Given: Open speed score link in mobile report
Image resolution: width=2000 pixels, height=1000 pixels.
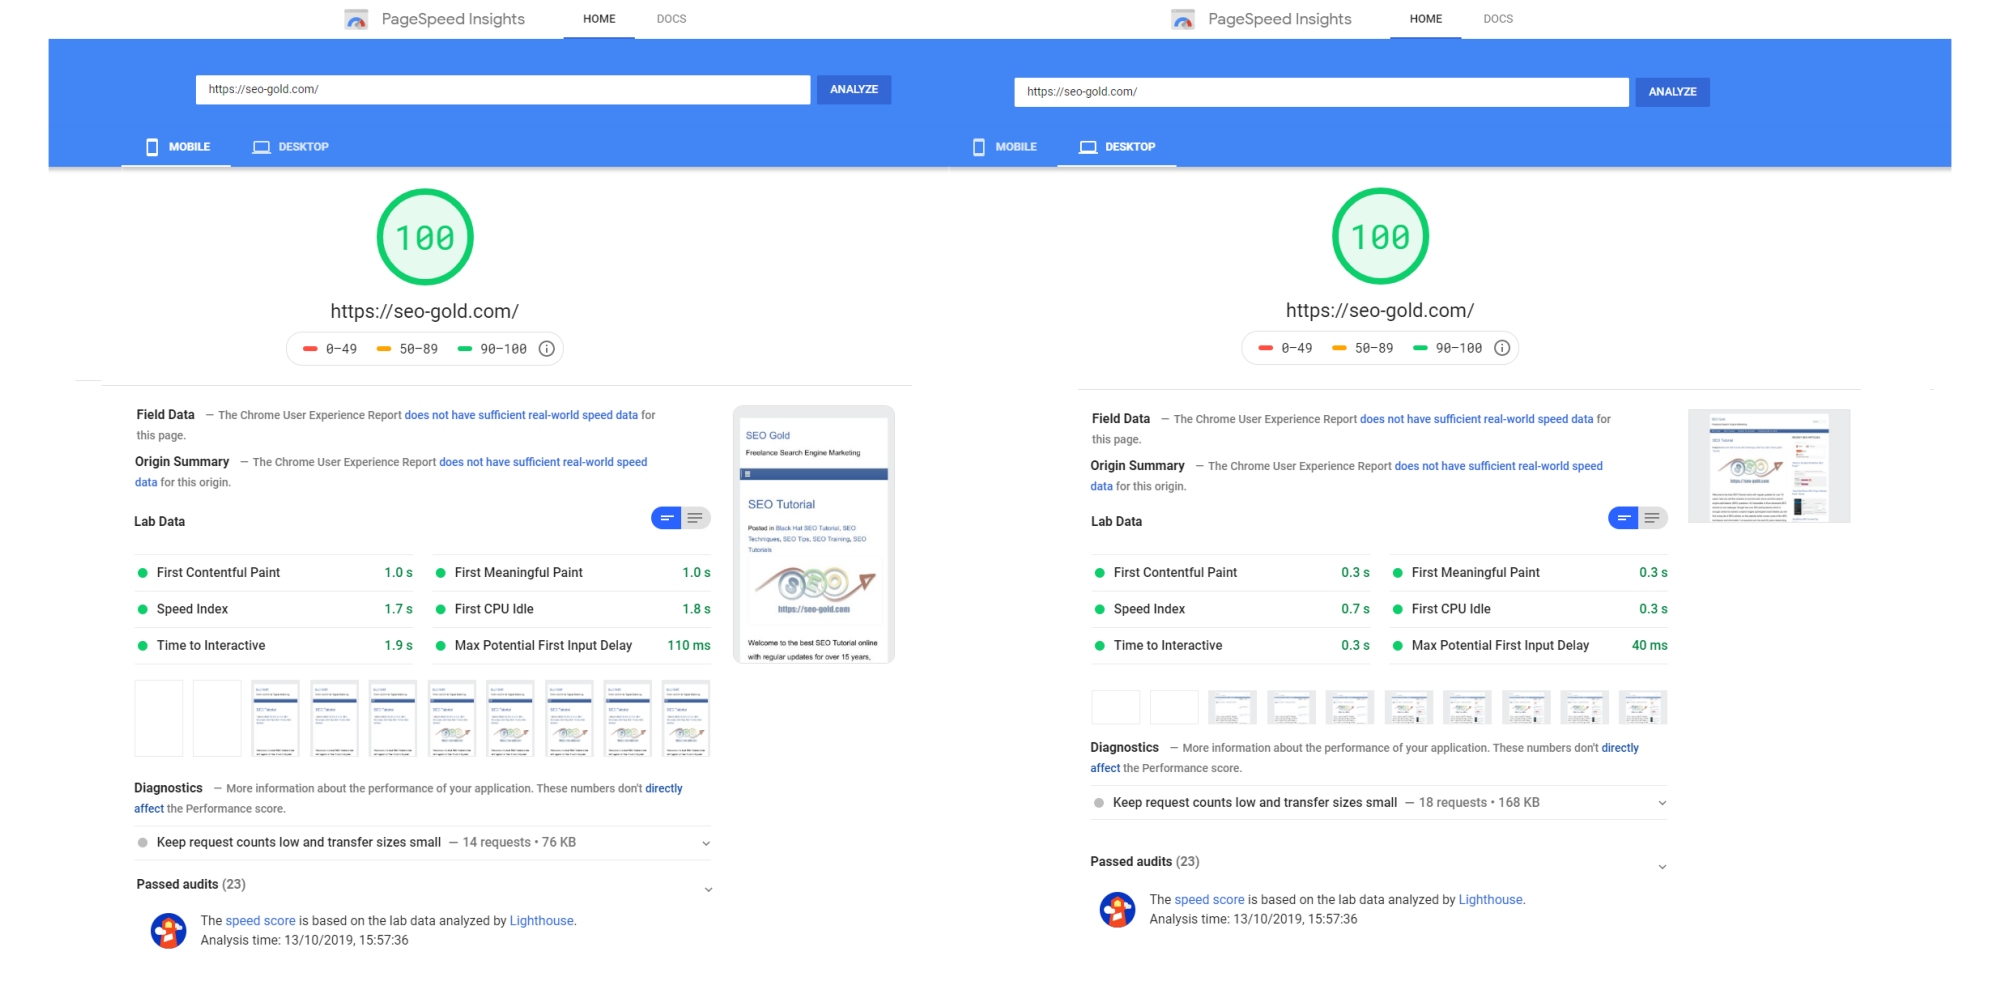Looking at the screenshot, I should point(260,921).
